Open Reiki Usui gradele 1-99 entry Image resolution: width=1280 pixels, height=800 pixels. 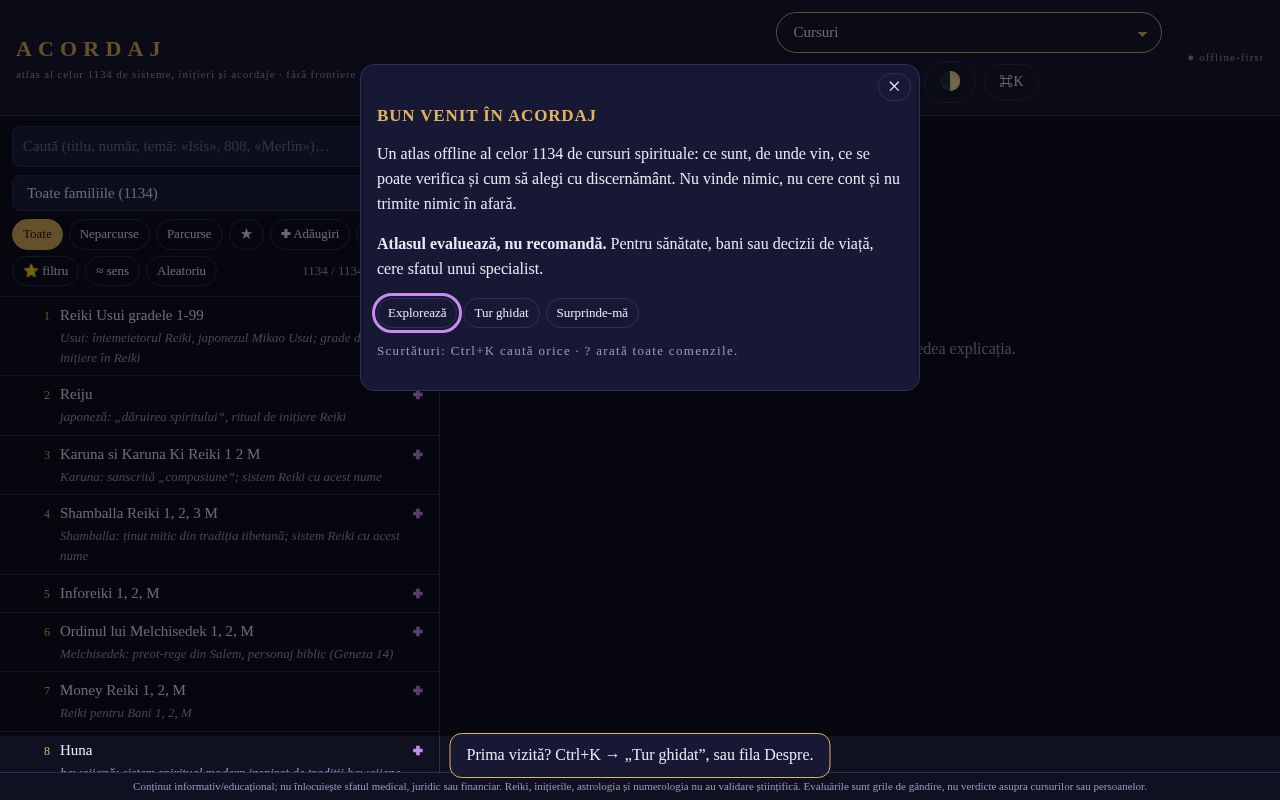[x=219, y=336]
